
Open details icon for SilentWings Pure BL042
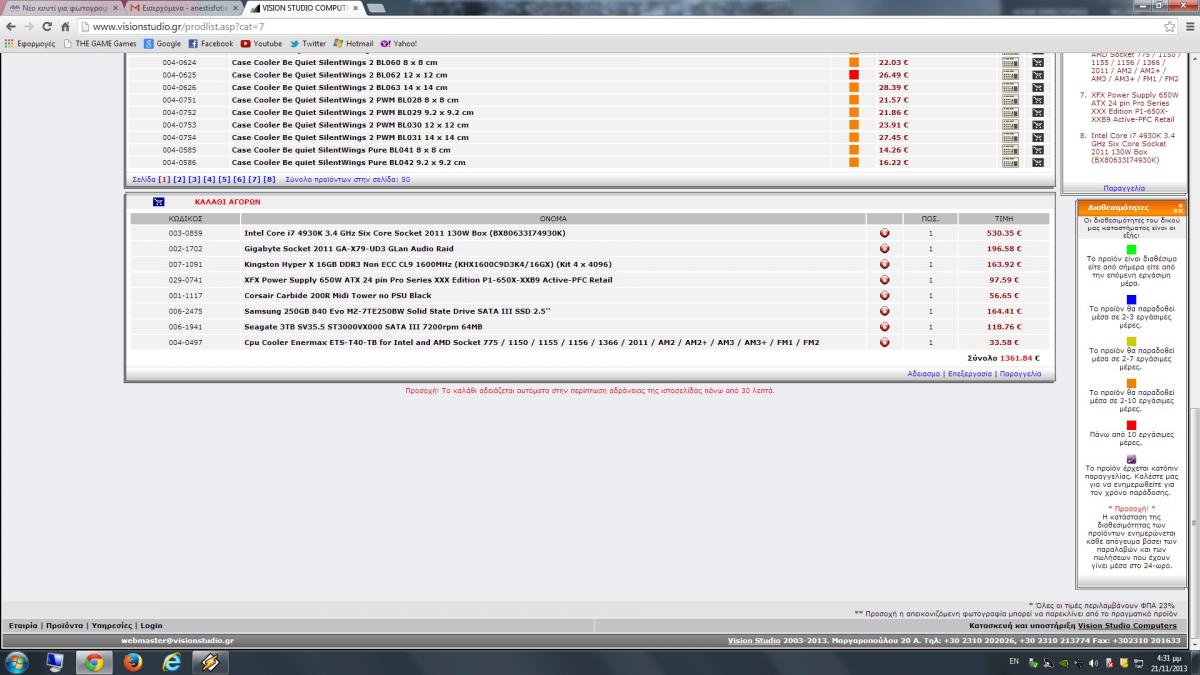[1010, 162]
